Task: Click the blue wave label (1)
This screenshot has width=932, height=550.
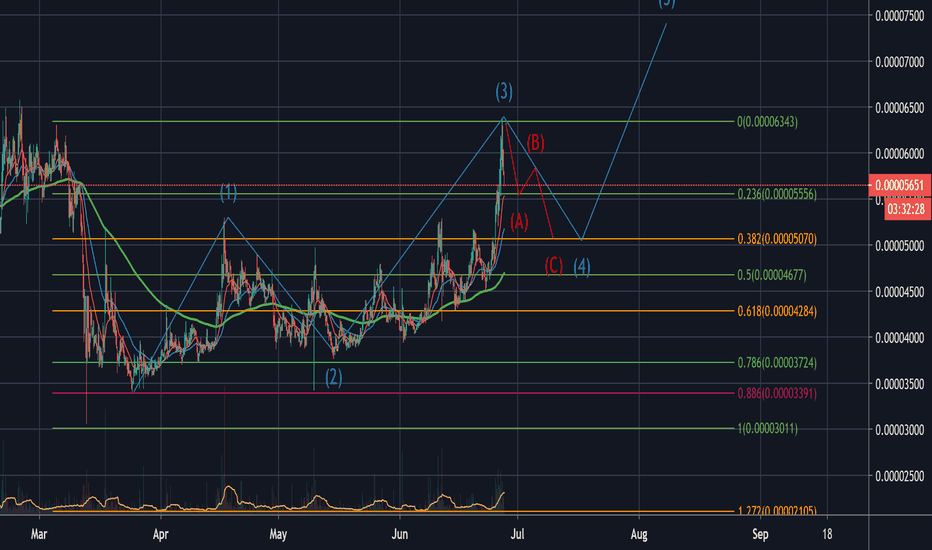Action: click(x=228, y=193)
